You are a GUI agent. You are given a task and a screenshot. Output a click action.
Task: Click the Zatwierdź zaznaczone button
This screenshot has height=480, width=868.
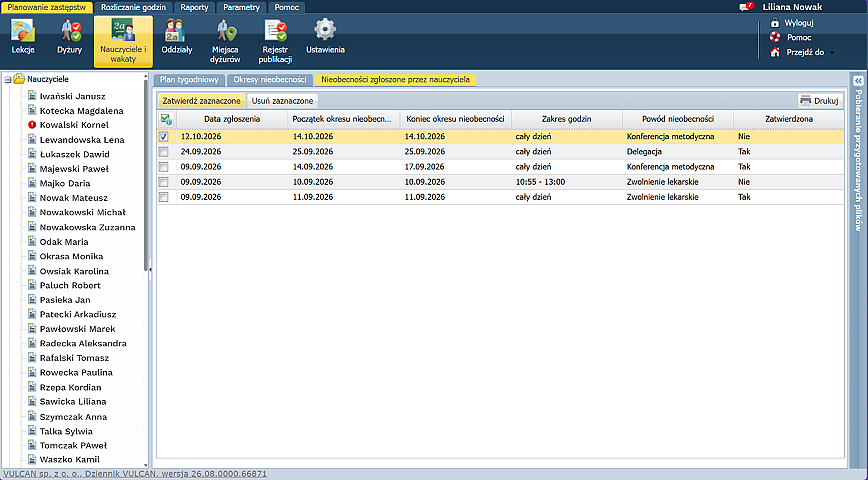click(x=202, y=101)
